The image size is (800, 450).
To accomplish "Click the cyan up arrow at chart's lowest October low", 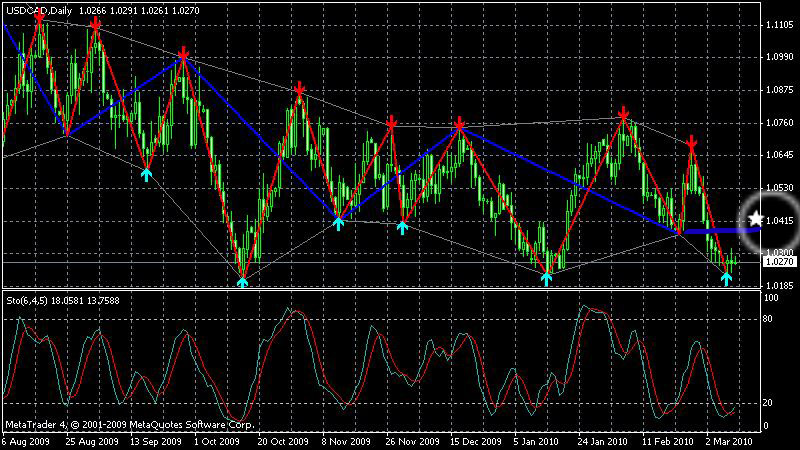I will pyautogui.click(x=243, y=282).
